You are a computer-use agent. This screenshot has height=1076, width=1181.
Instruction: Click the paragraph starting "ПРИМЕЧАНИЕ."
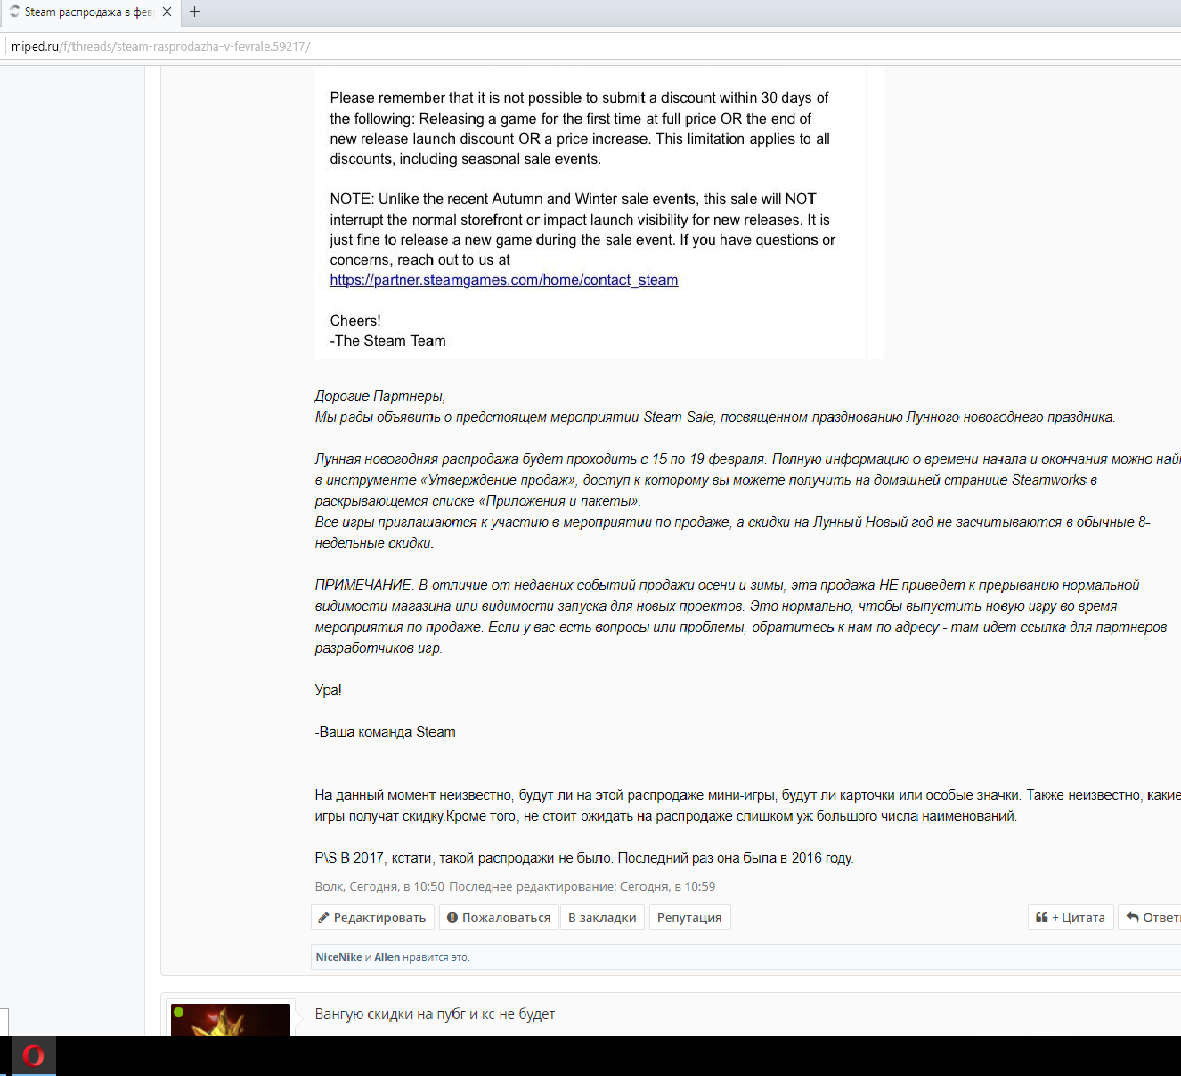[x=741, y=616]
